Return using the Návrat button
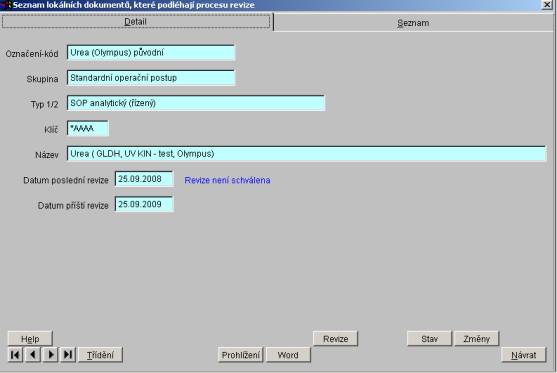The width and height of the screenshot is (557, 373). click(x=524, y=355)
